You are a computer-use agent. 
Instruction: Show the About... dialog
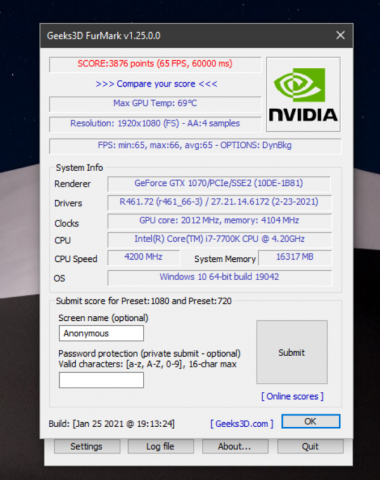[x=235, y=446]
